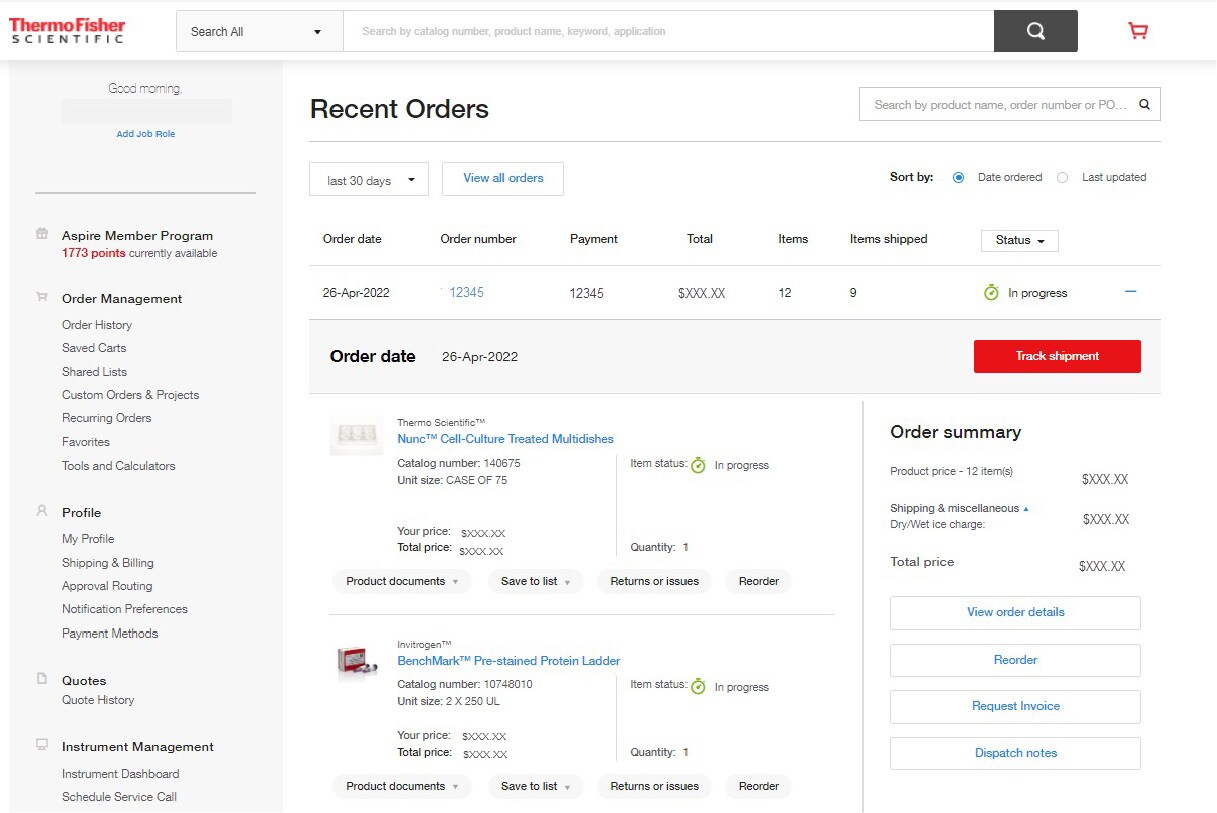The height and width of the screenshot is (813, 1217).
Task: Open the Status filter dropdown
Action: pos(1020,240)
